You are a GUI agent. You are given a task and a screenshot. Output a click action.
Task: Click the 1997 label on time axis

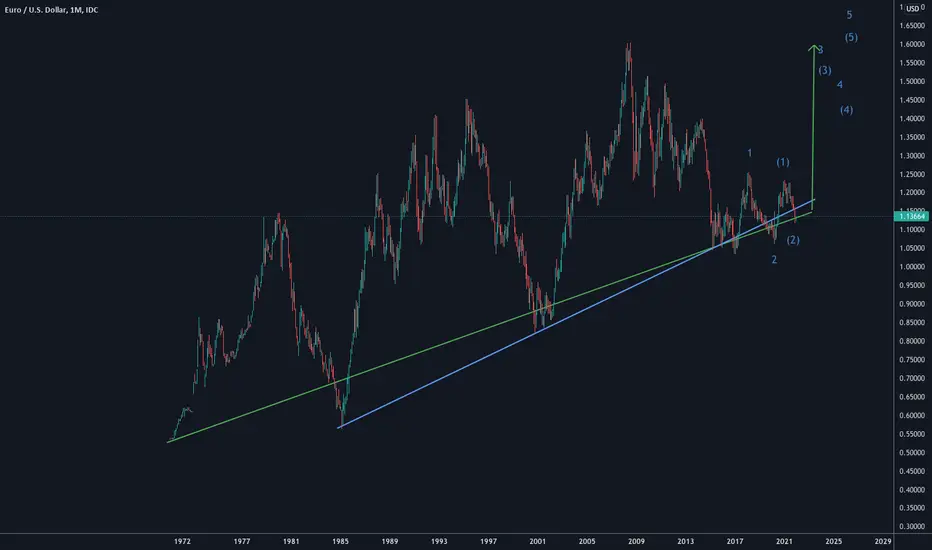[x=489, y=541]
